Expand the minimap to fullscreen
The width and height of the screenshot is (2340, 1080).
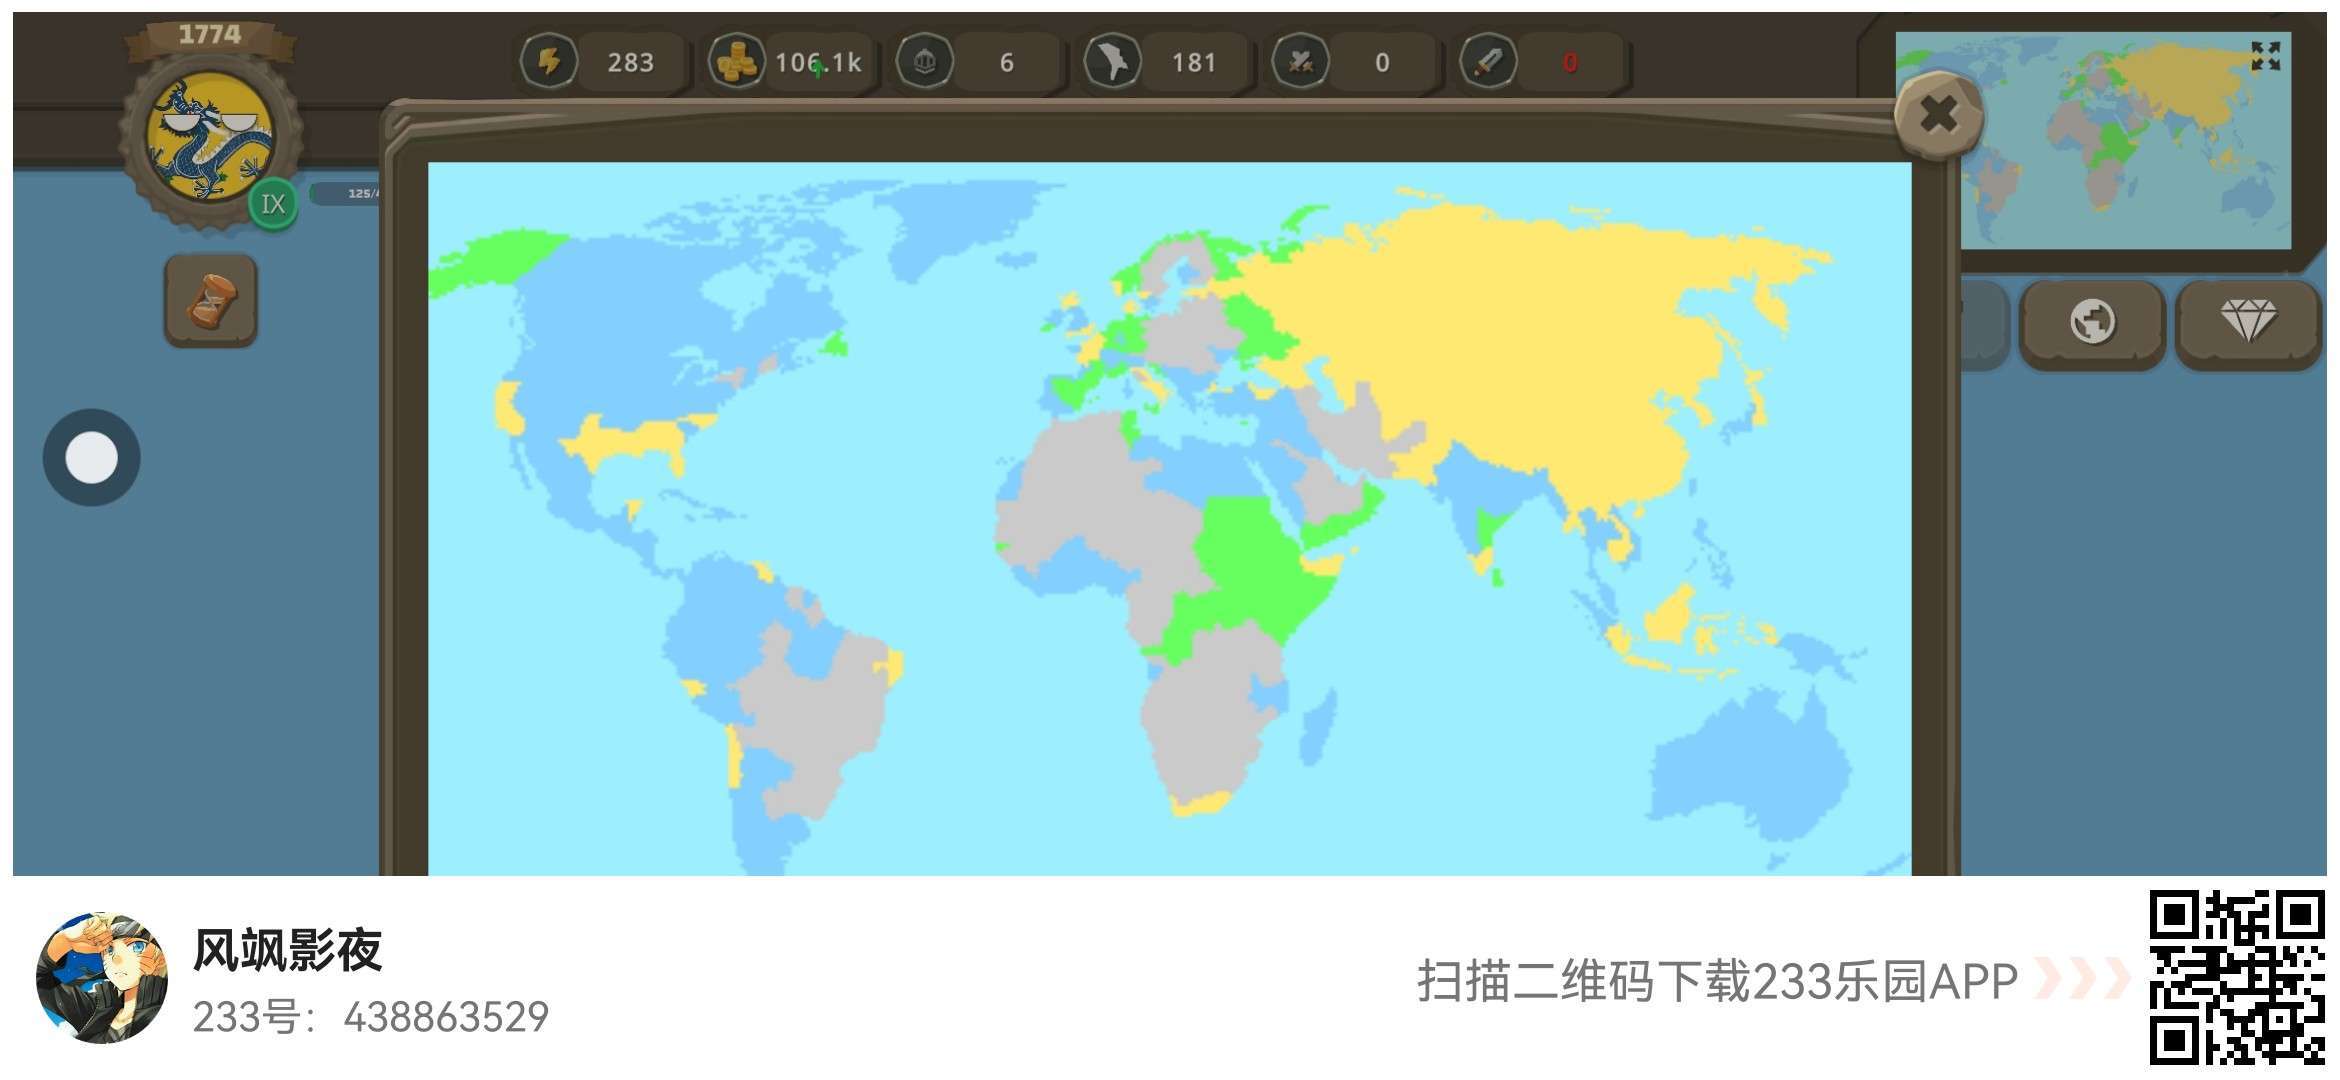point(2265,56)
